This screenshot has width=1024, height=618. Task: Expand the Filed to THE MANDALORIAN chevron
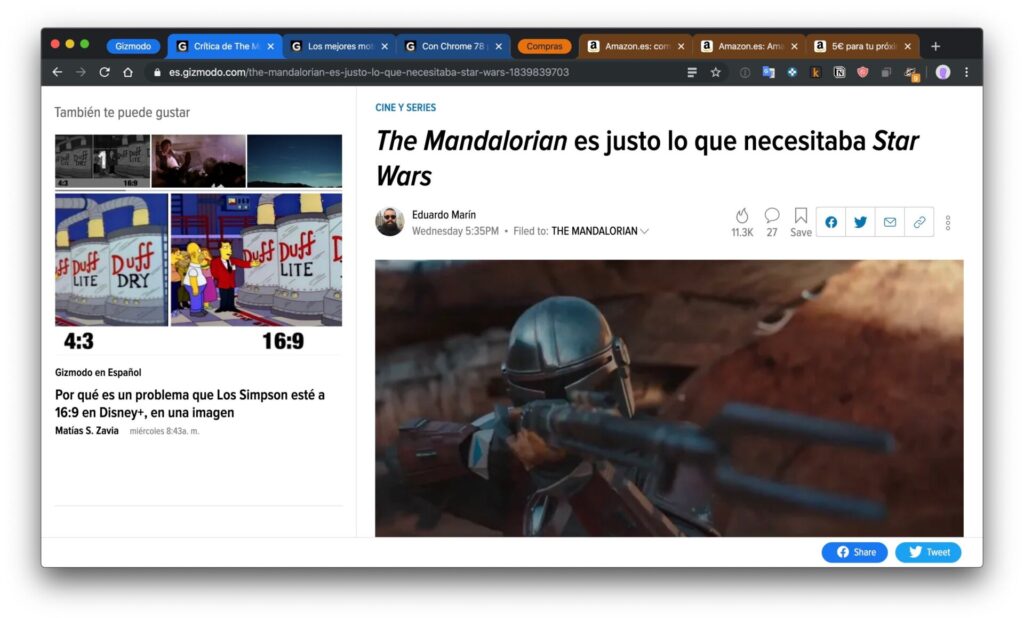click(645, 231)
